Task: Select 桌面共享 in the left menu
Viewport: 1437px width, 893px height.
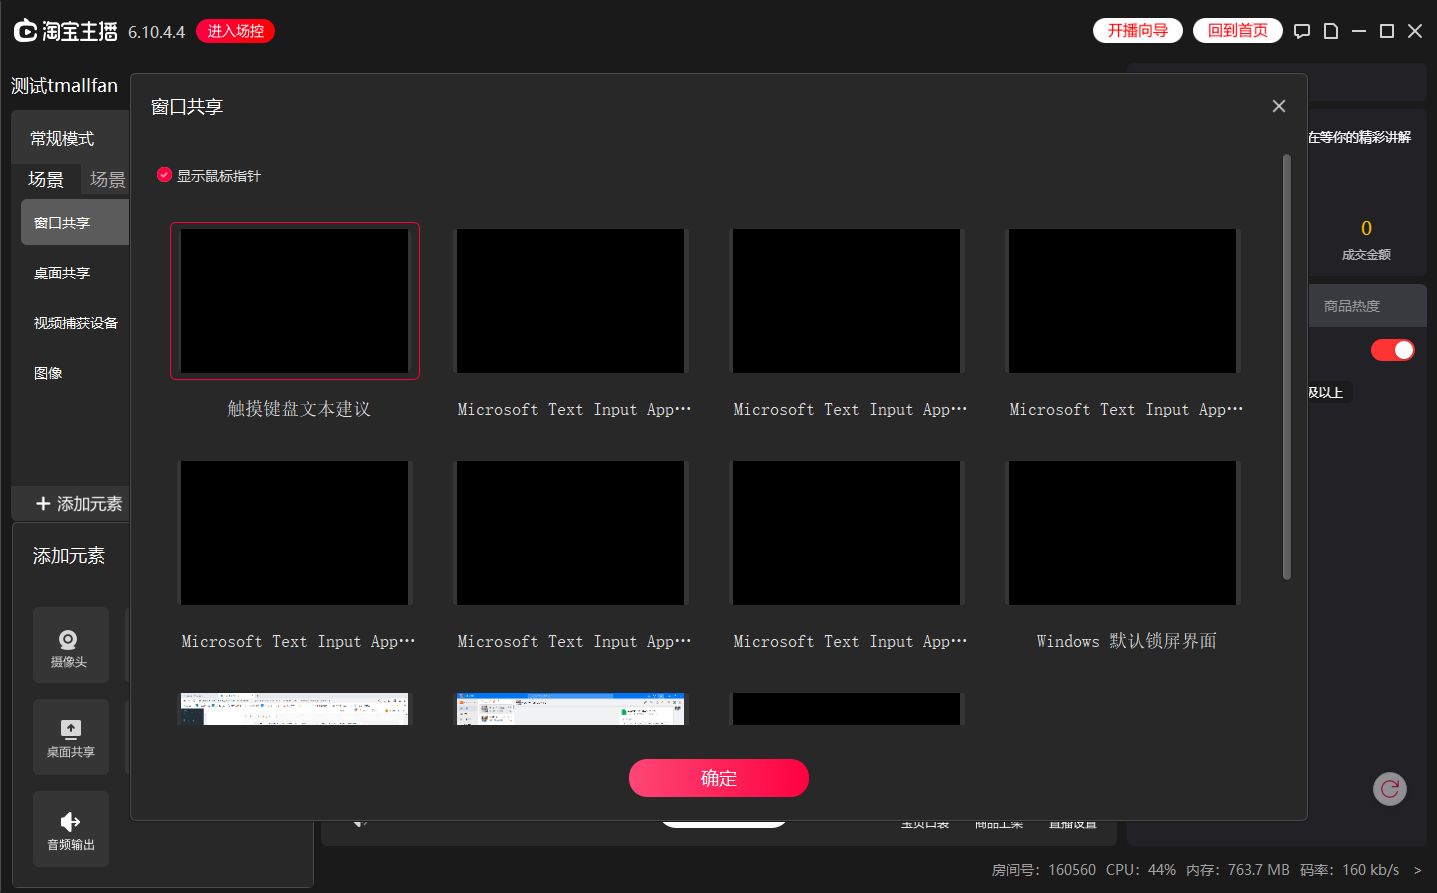Action: tap(62, 273)
